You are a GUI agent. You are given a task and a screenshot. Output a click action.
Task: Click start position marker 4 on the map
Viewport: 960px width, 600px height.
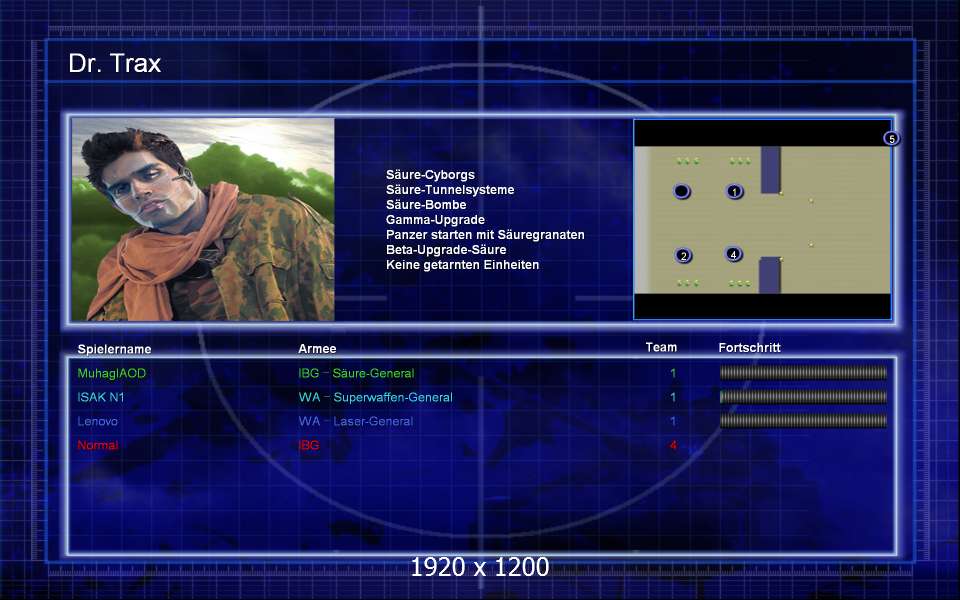click(733, 253)
